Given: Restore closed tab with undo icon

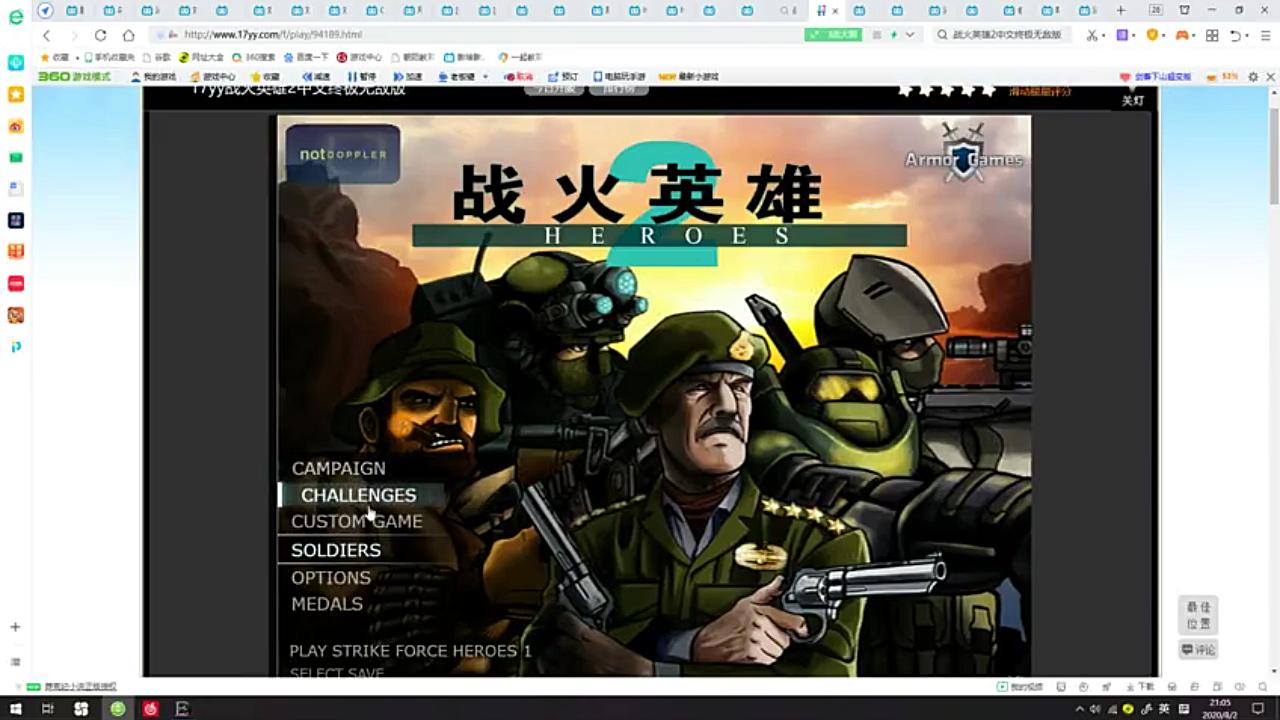Looking at the screenshot, I should tap(1237, 35).
